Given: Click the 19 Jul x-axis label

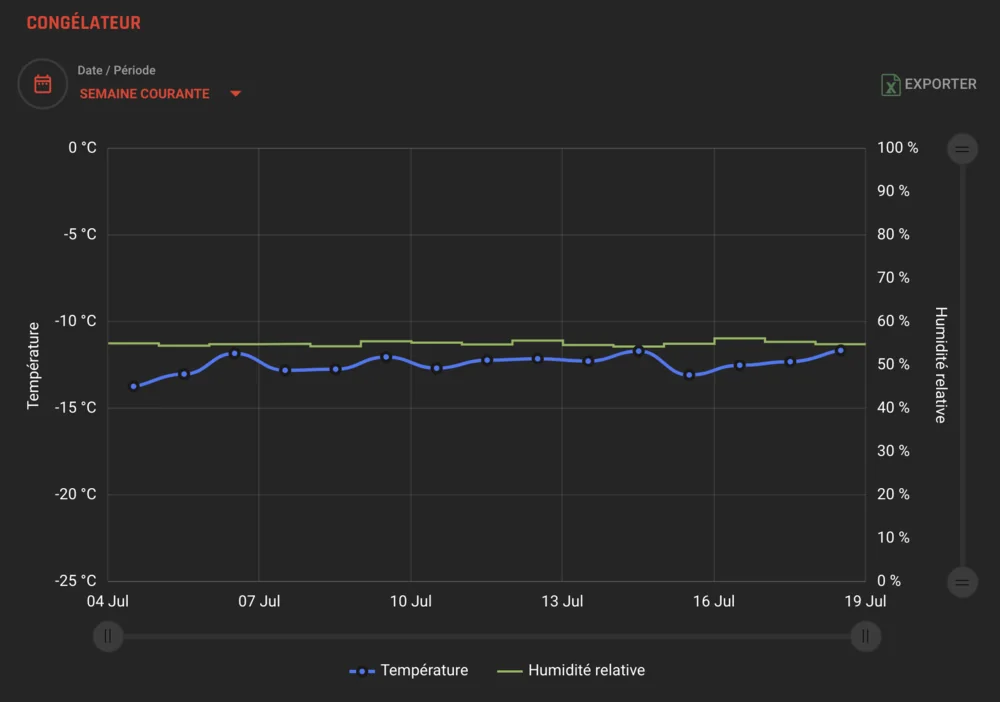Looking at the screenshot, I should coord(865,601).
